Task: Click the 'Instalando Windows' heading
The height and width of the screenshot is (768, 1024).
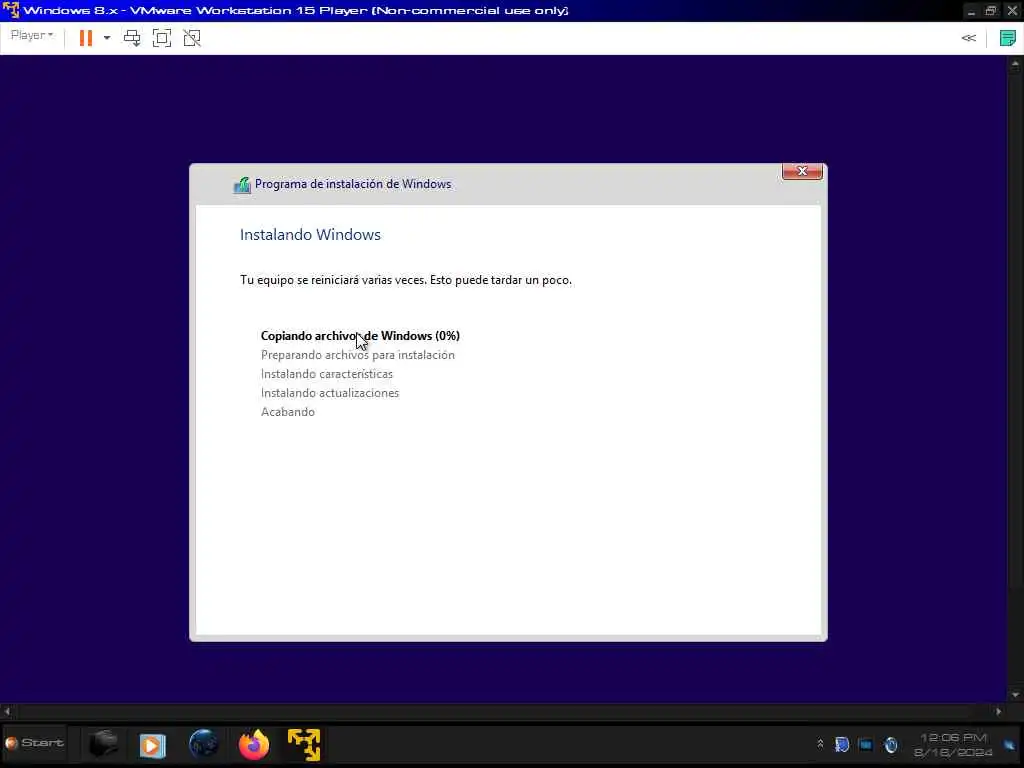Action: 310,235
